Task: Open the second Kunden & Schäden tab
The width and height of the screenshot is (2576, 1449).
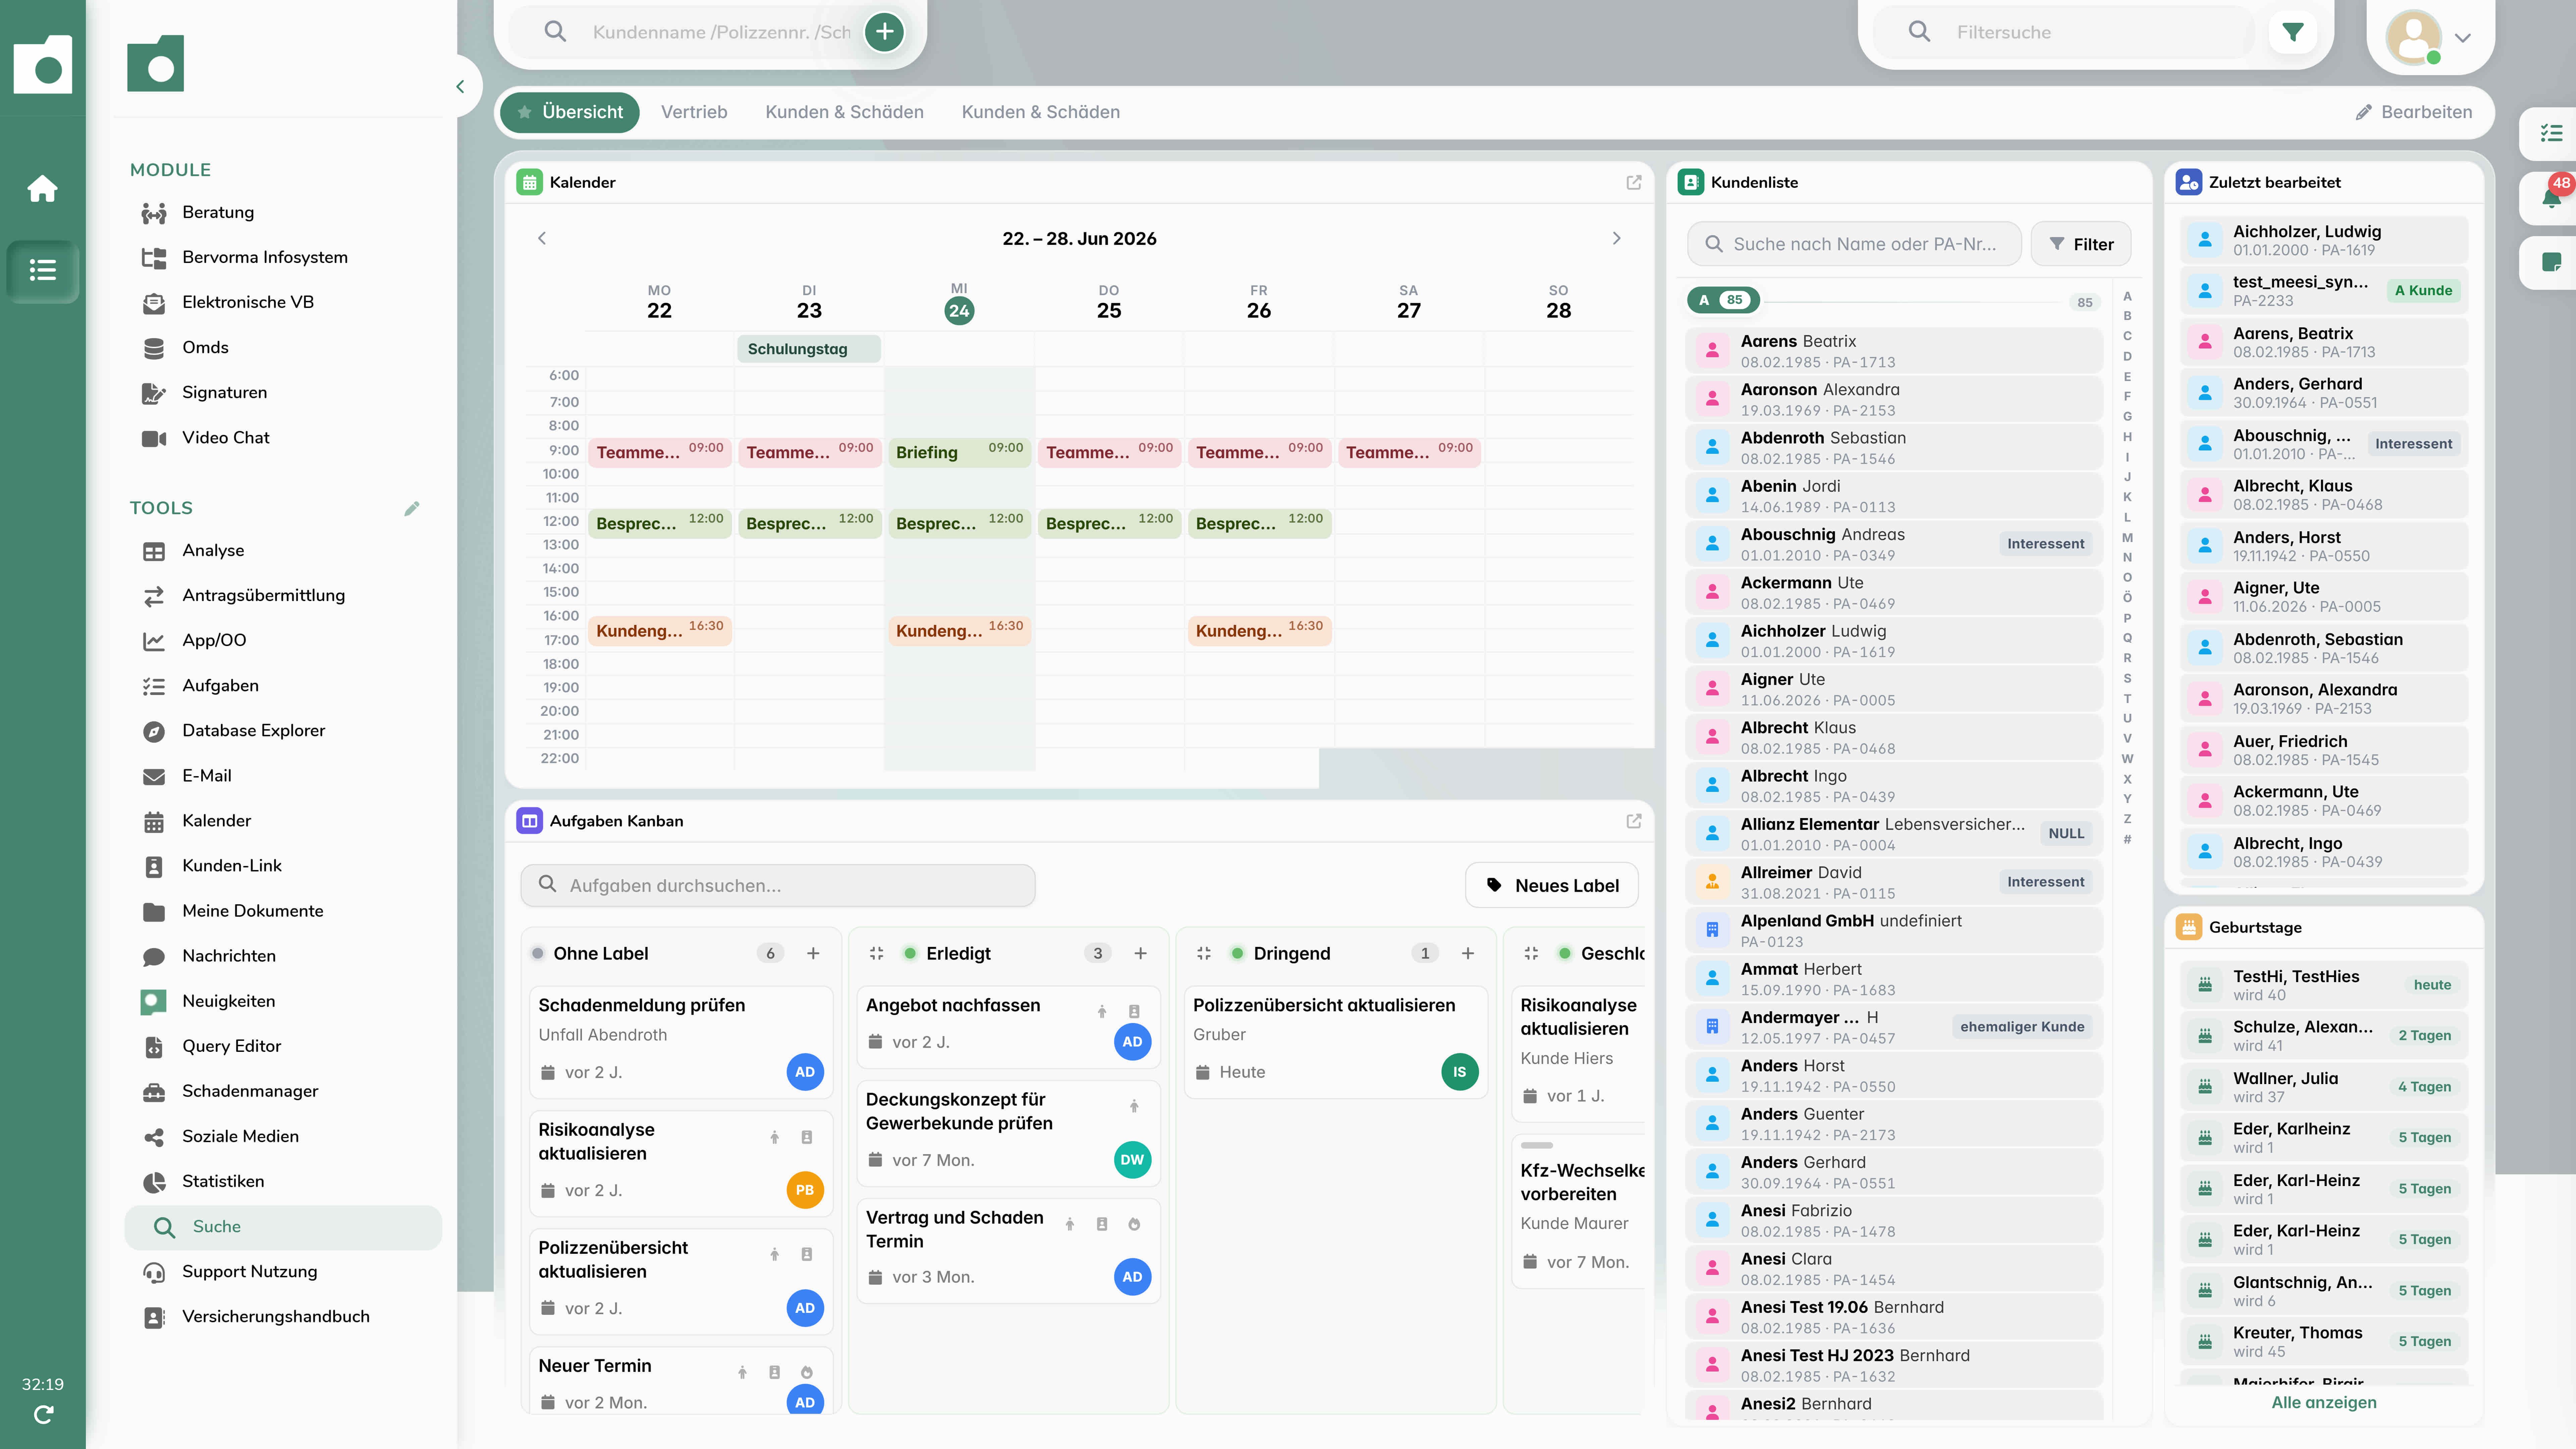Action: coord(1040,112)
